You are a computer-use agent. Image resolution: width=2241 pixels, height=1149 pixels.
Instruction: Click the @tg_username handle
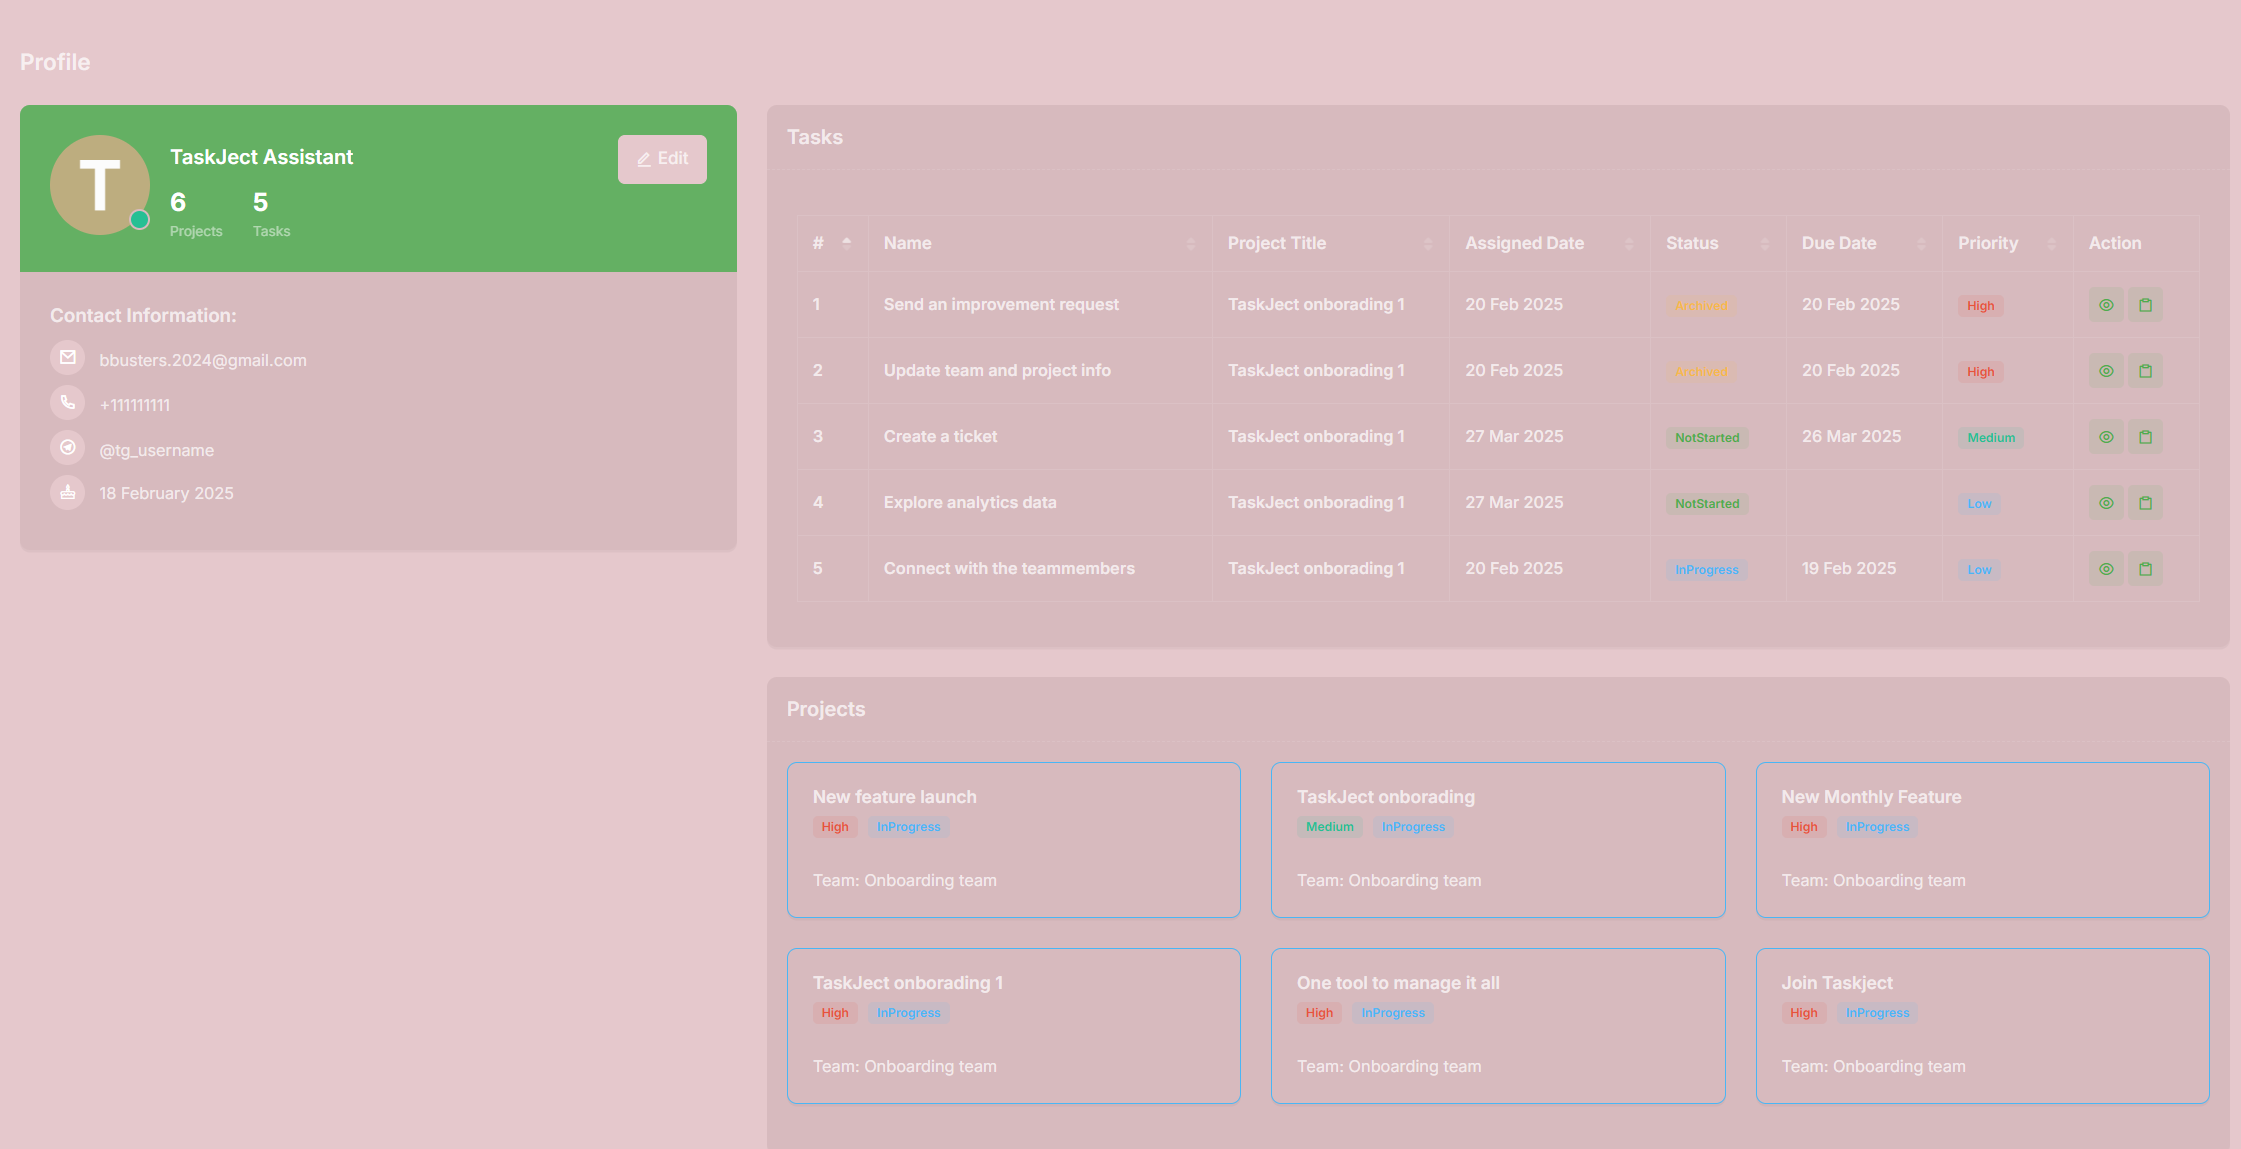point(157,450)
